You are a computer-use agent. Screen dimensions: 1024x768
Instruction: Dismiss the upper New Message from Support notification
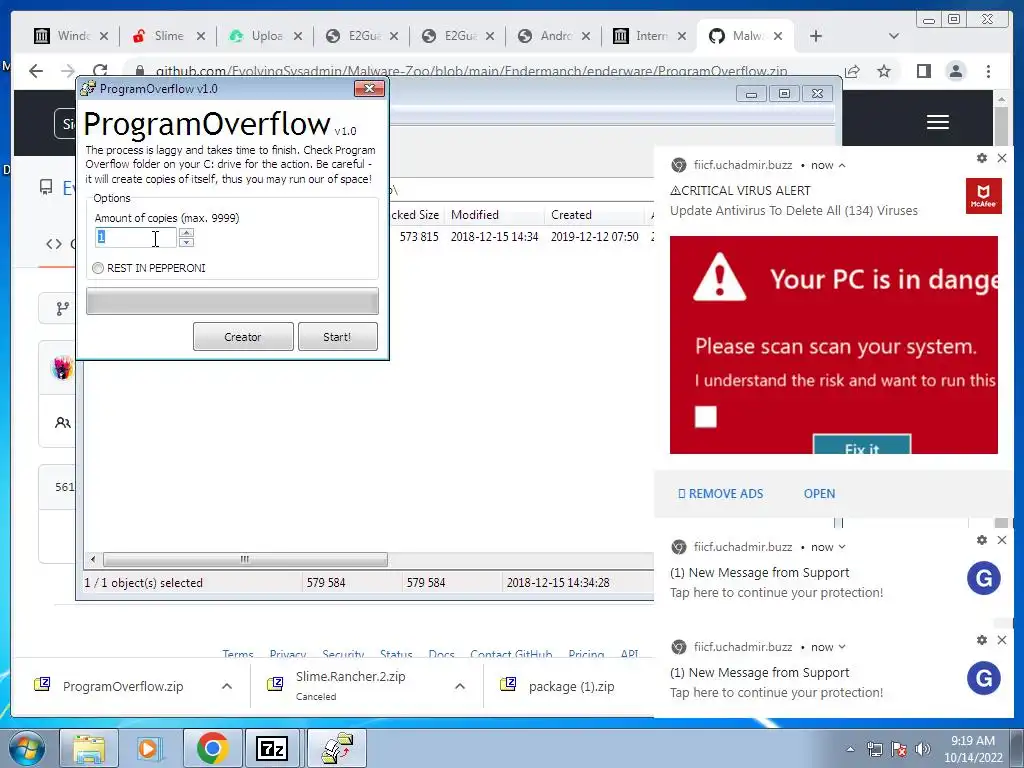1002,540
